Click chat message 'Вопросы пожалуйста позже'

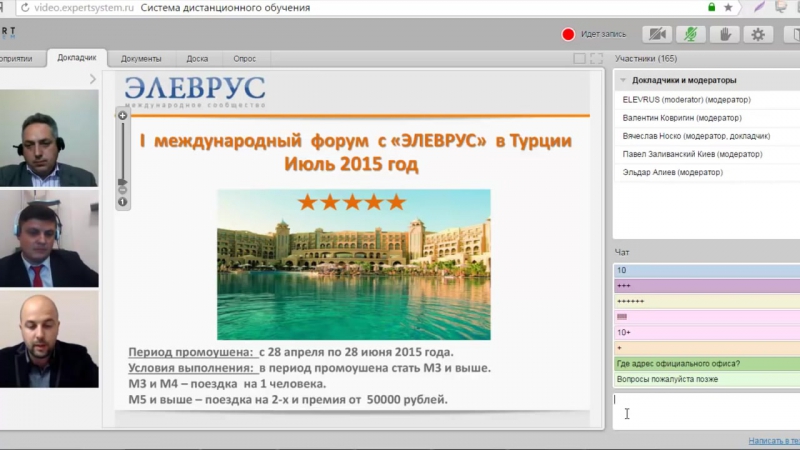coord(707,379)
